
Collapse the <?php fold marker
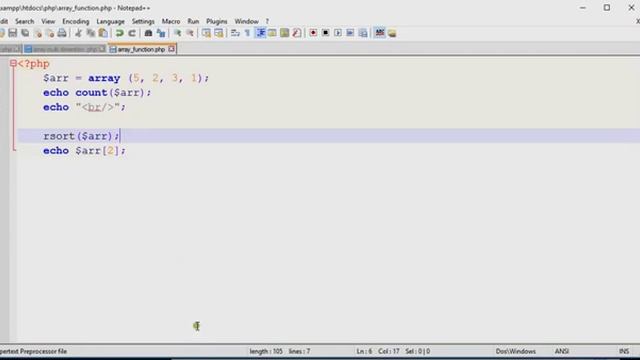click(x=13, y=63)
